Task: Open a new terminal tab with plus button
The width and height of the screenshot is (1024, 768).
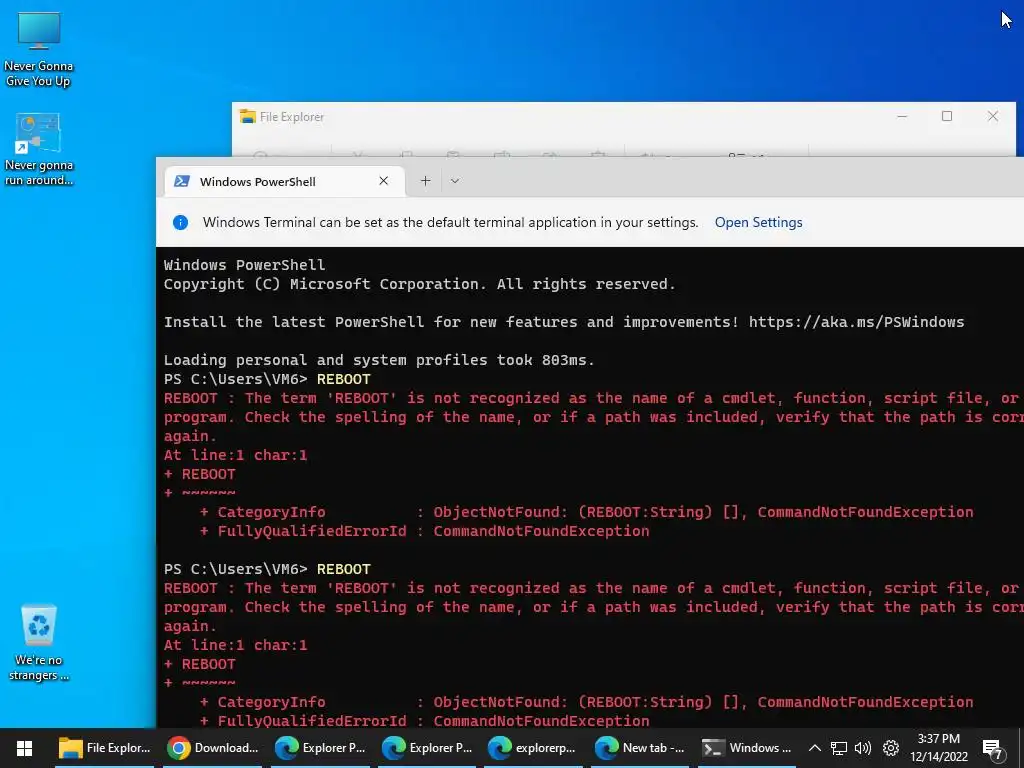Action: [x=425, y=181]
